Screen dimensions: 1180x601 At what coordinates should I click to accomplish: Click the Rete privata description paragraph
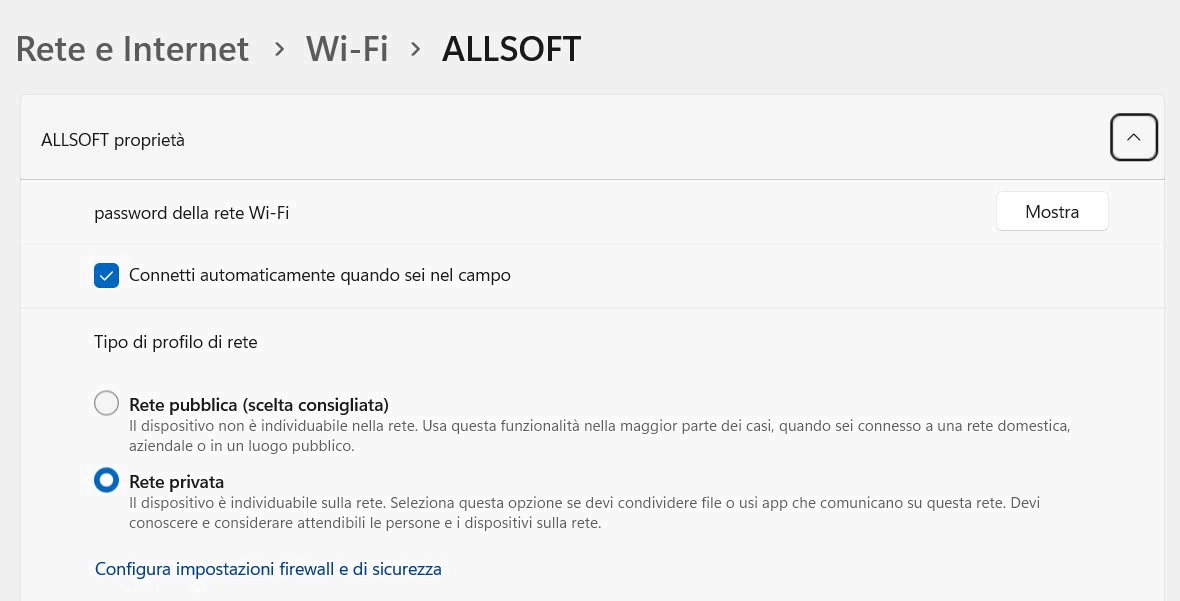tap(585, 513)
